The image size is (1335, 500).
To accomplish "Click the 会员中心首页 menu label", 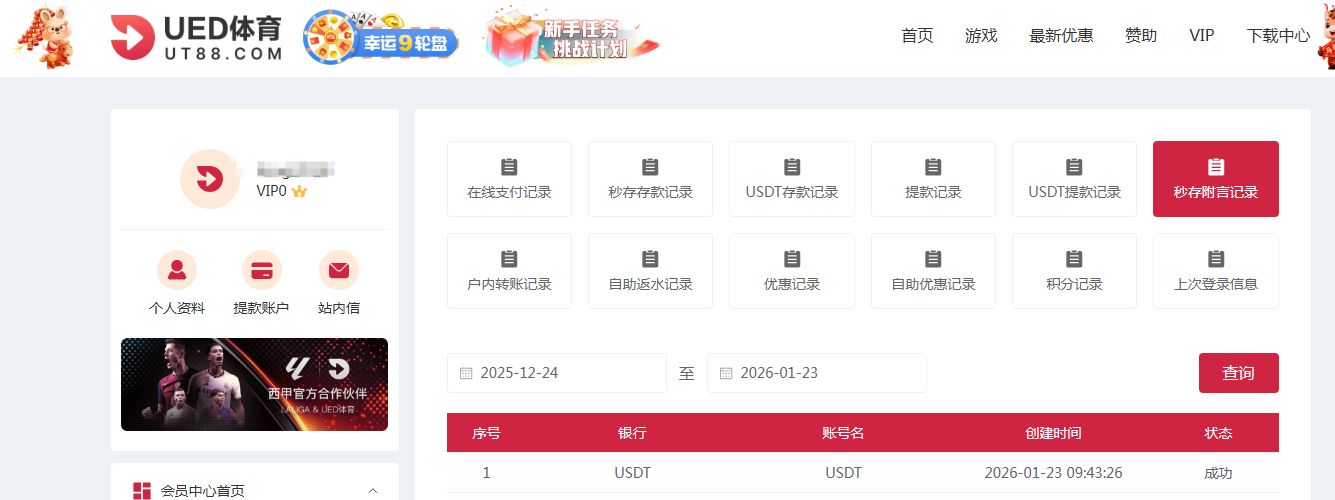I will 203,491.
